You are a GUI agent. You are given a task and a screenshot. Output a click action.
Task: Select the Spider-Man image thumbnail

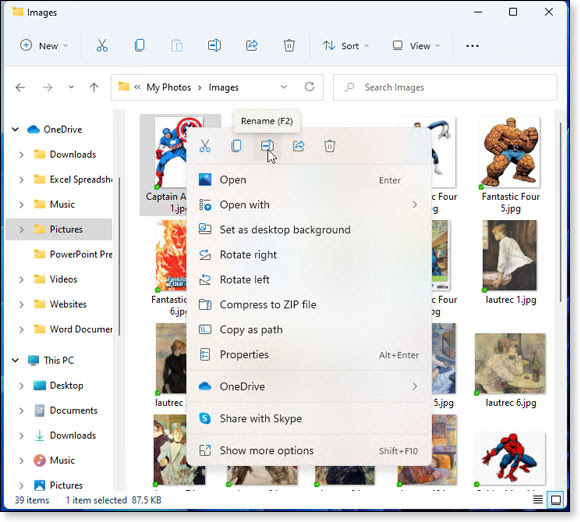[510, 459]
